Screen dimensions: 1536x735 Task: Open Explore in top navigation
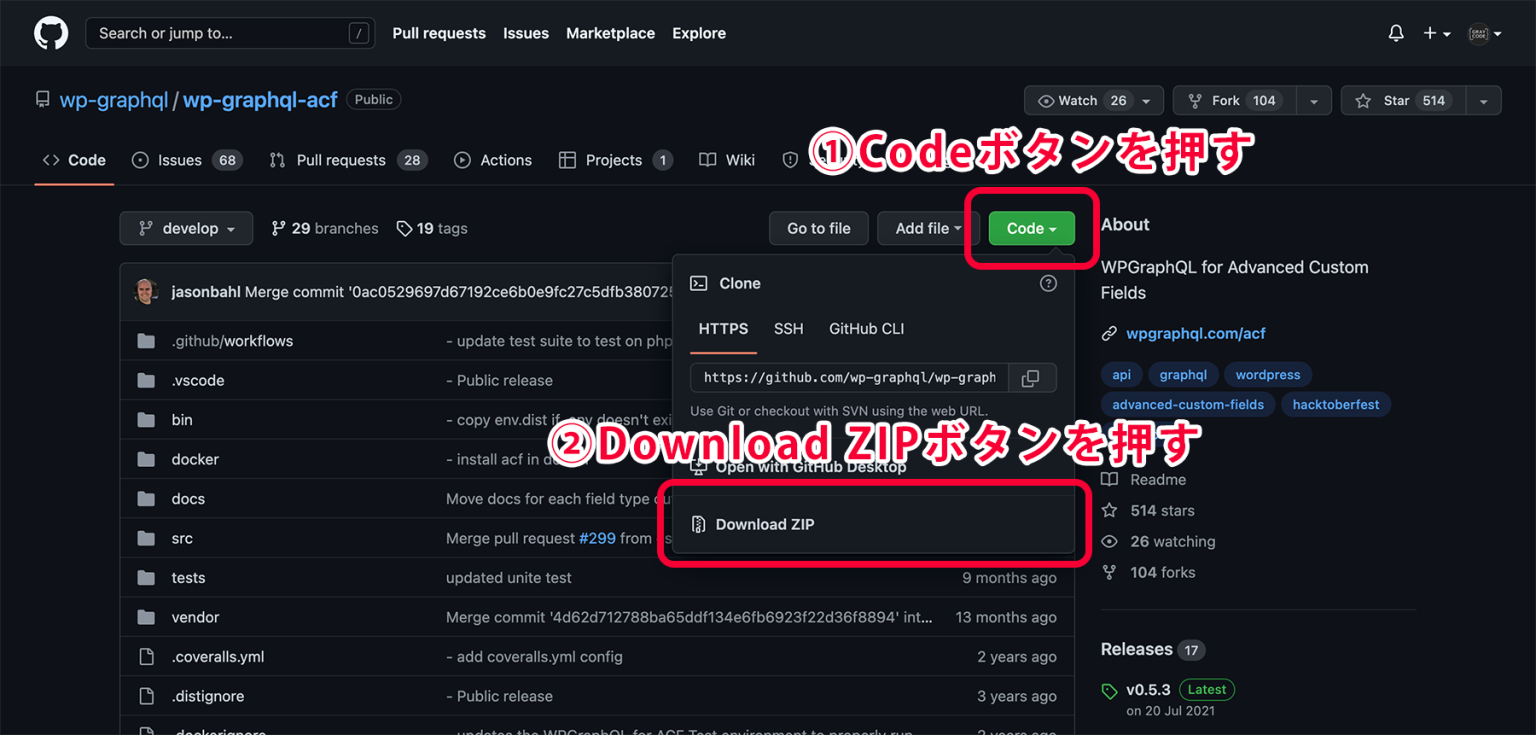click(x=699, y=33)
